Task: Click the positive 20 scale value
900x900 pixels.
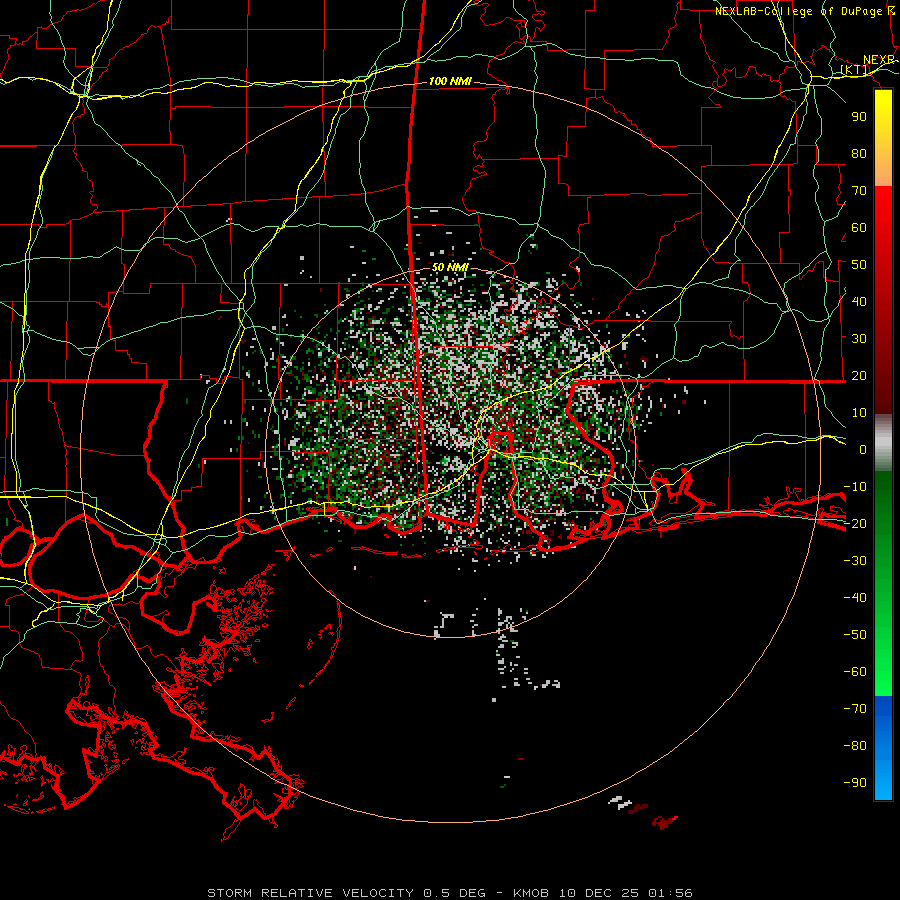Action: pos(859,375)
